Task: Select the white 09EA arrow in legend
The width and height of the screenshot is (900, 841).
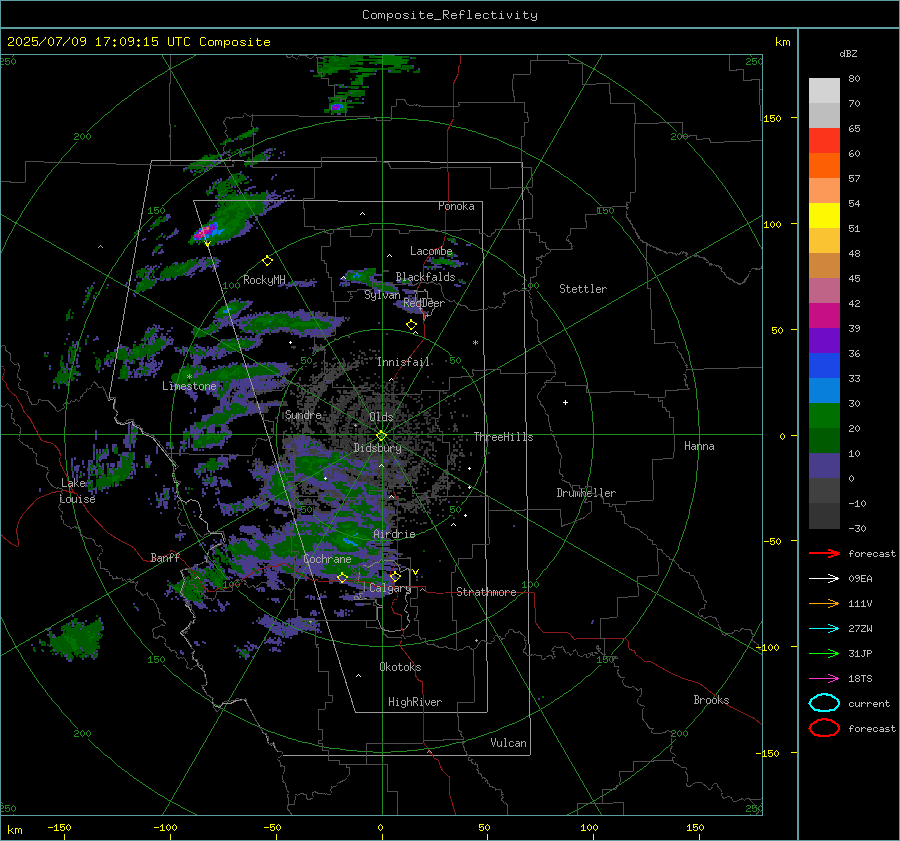Action: [x=824, y=579]
